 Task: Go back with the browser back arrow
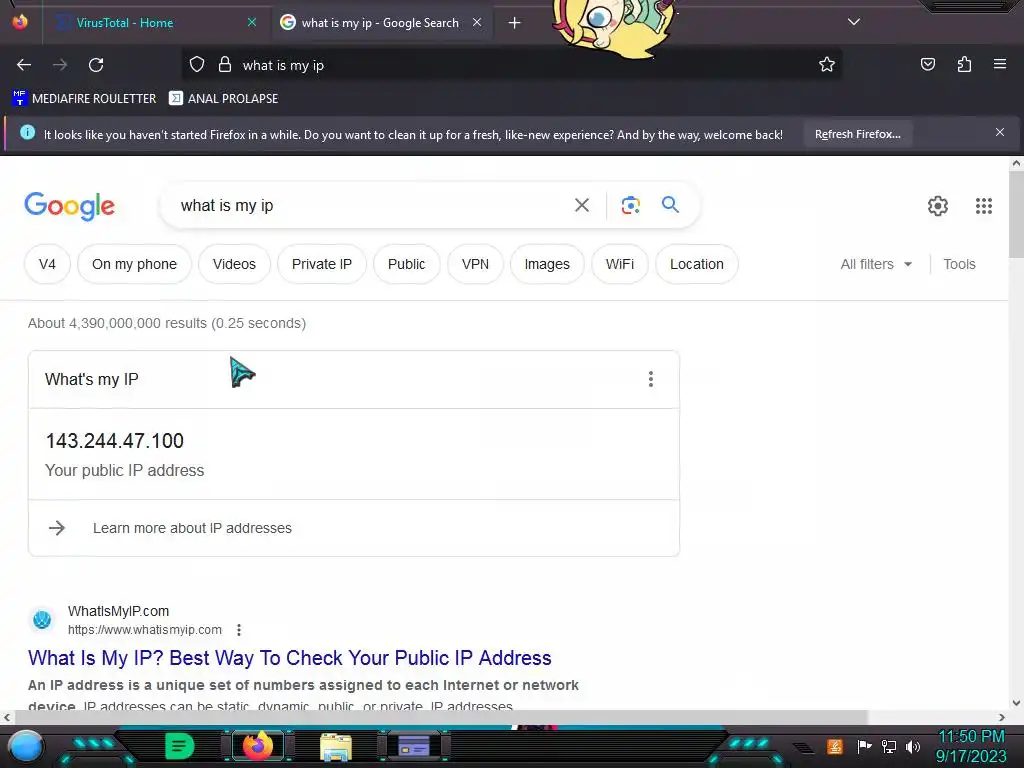click(x=24, y=65)
